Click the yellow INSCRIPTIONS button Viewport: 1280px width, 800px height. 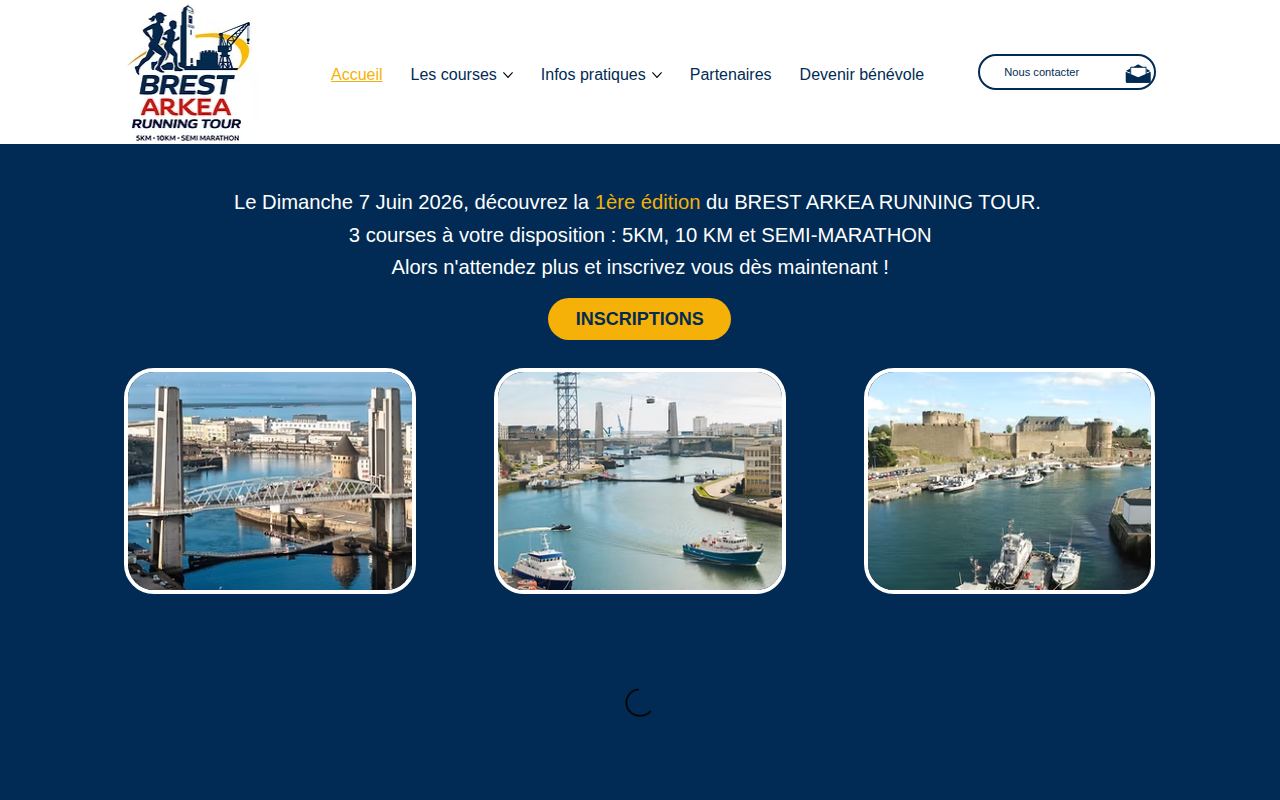pyautogui.click(x=639, y=319)
